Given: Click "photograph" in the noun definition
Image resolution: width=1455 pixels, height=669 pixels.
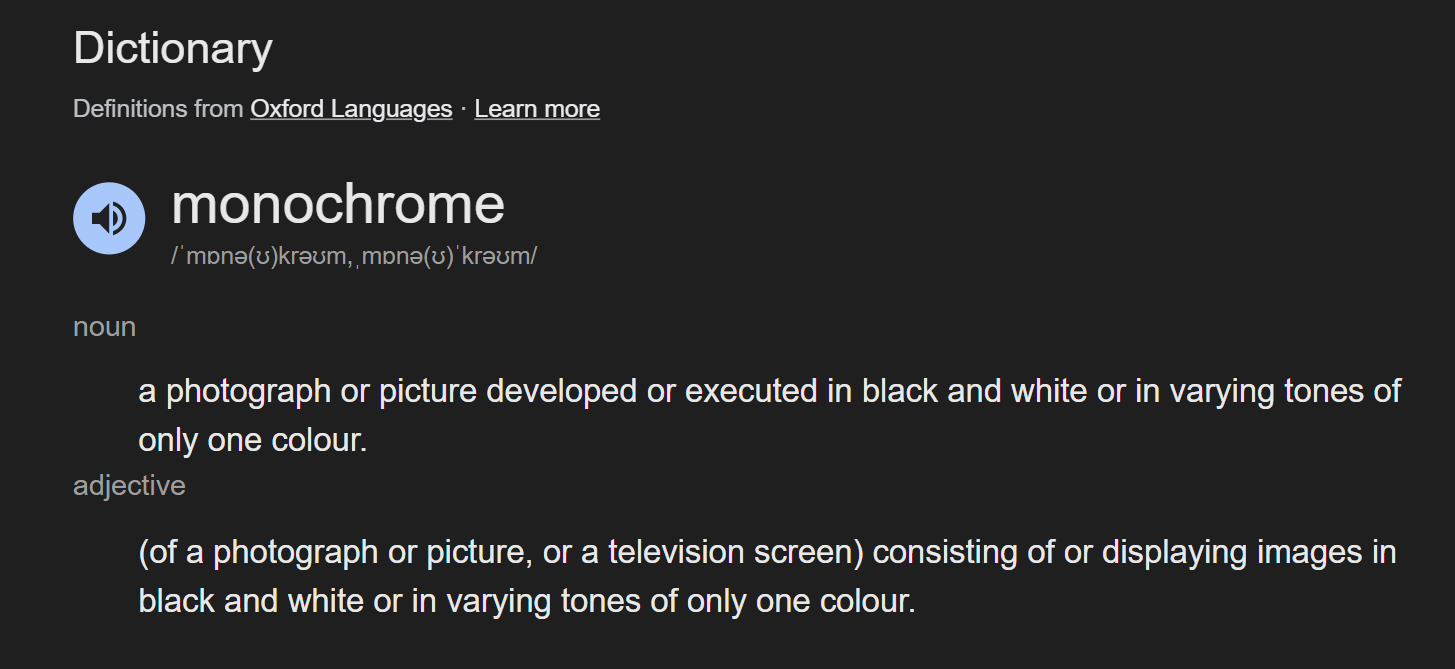Looking at the screenshot, I should point(248,391).
